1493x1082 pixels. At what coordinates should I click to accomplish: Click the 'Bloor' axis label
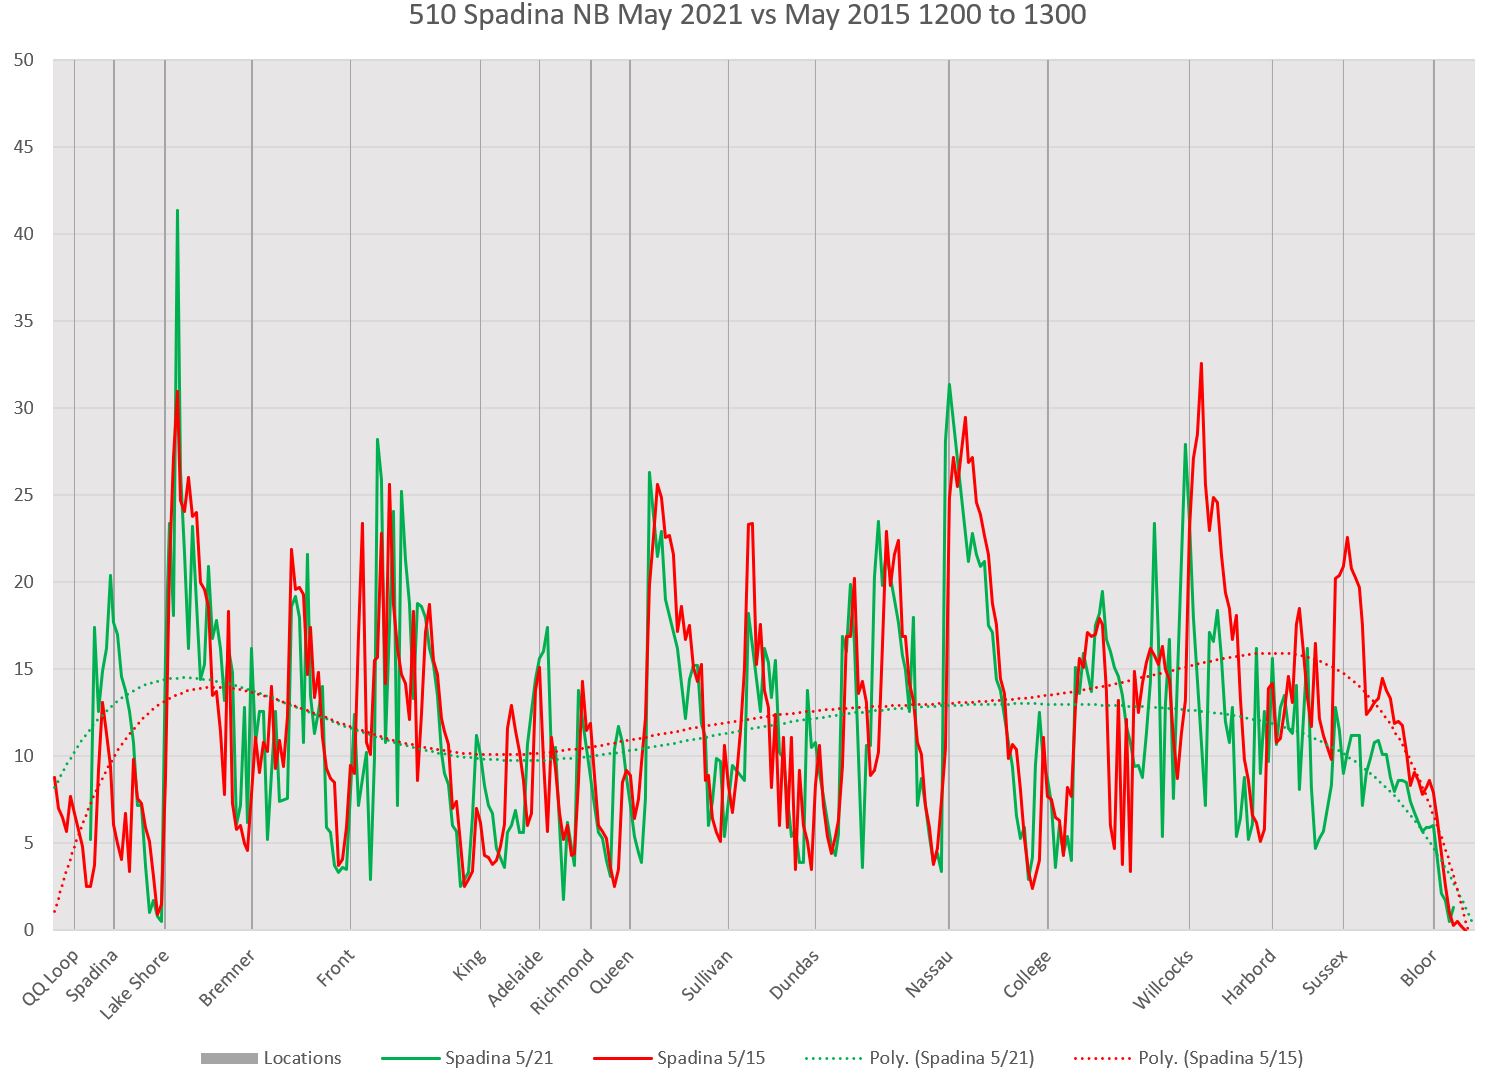tap(1419, 968)
